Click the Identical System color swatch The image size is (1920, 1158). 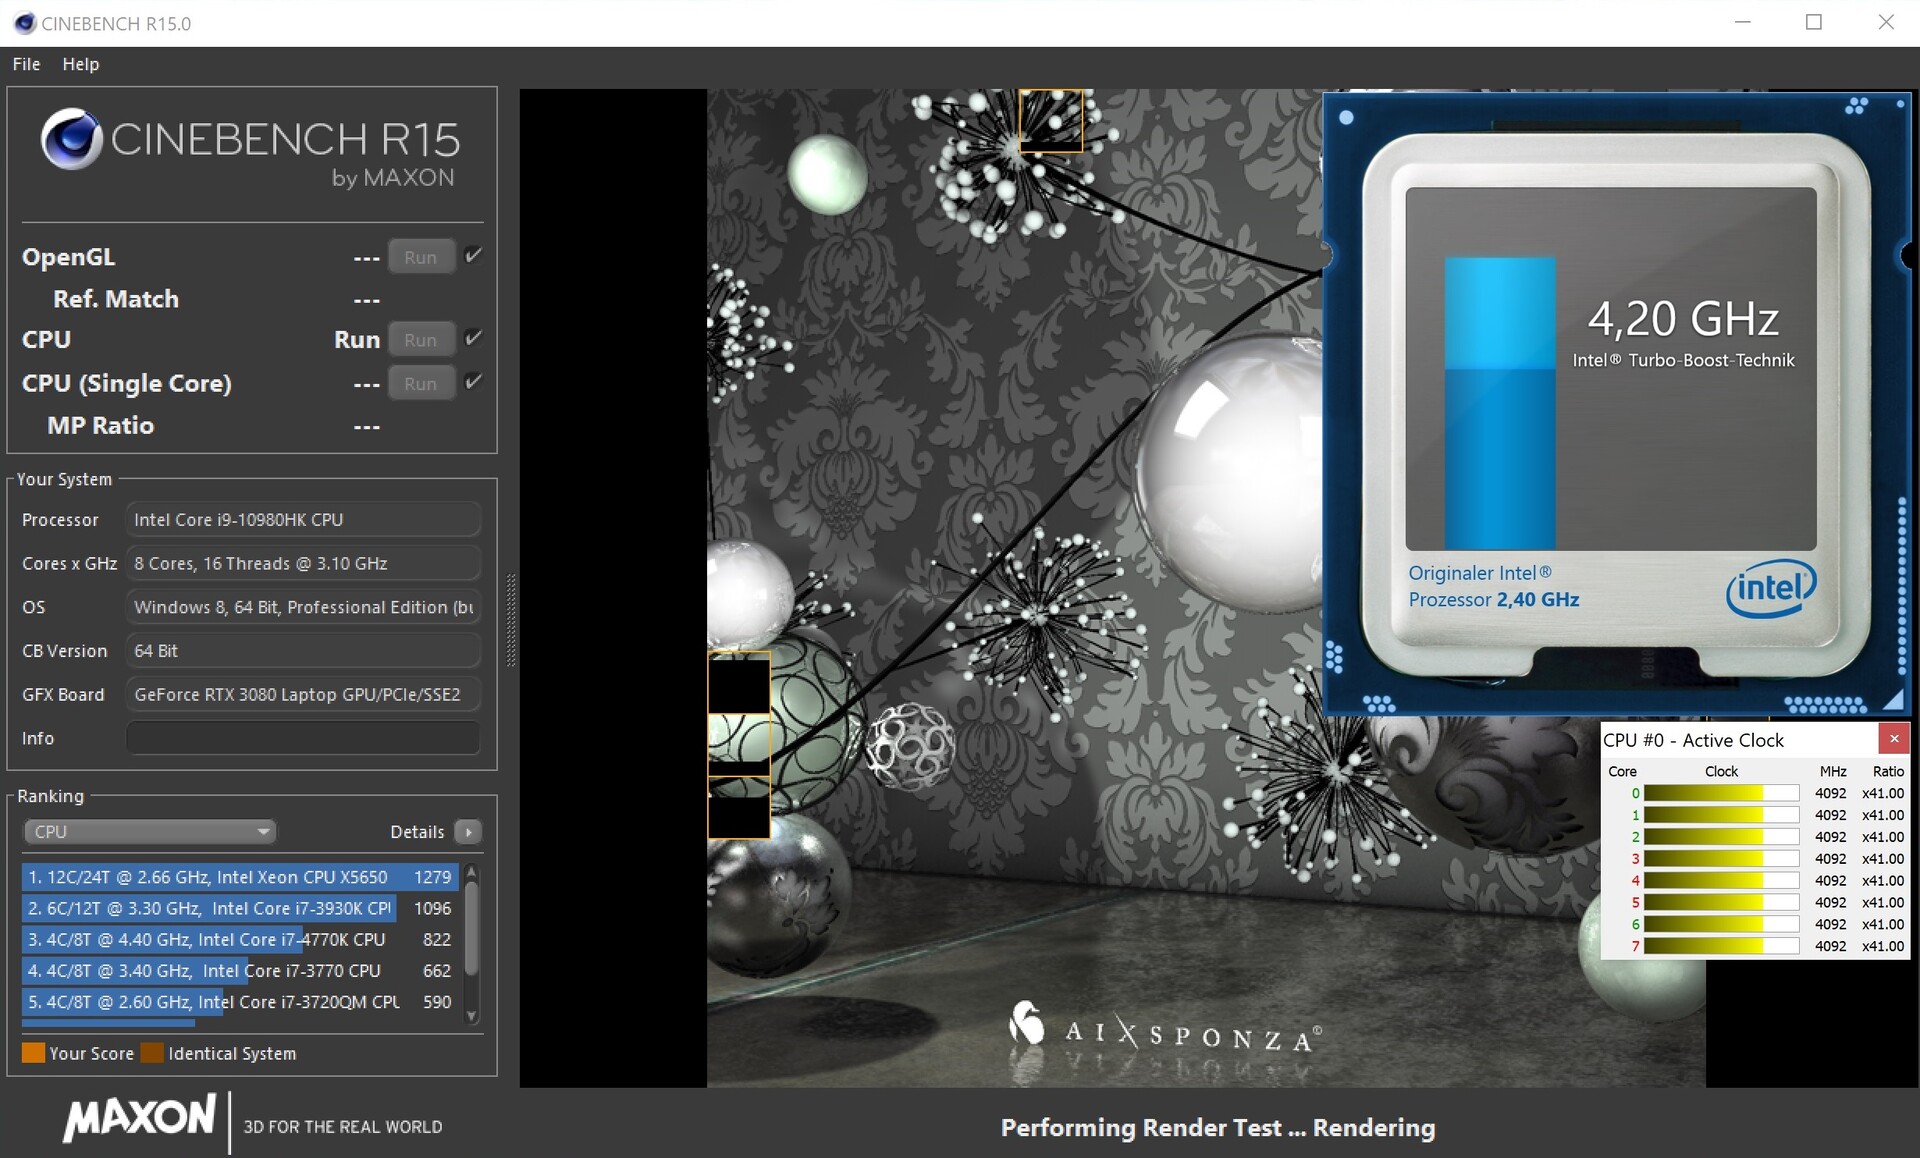[152, 1053]
